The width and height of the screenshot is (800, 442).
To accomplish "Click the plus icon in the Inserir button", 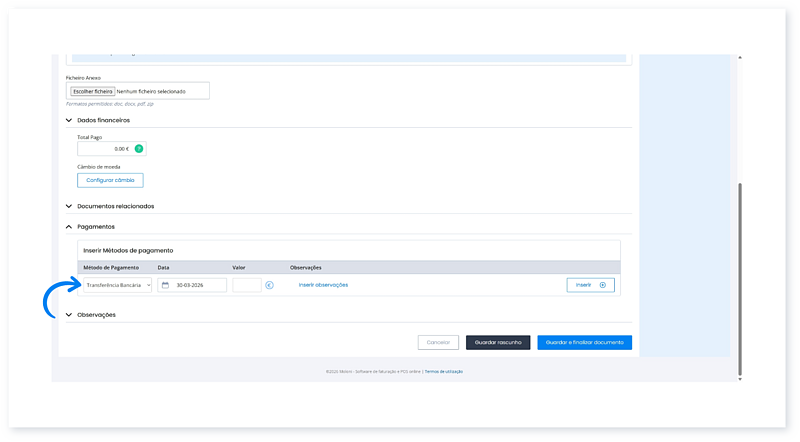I will (602, 285).
